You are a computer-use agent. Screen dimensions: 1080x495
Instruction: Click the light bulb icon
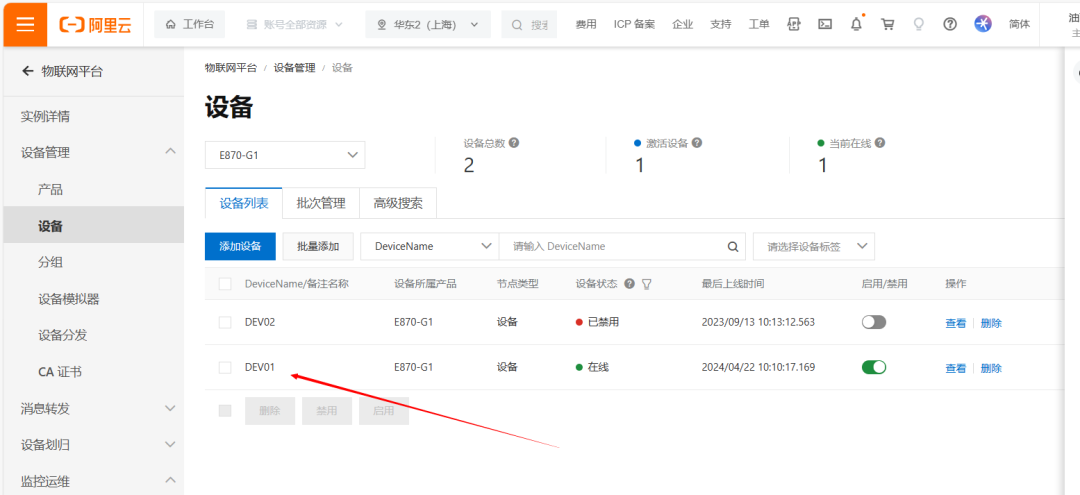(918, 24)
